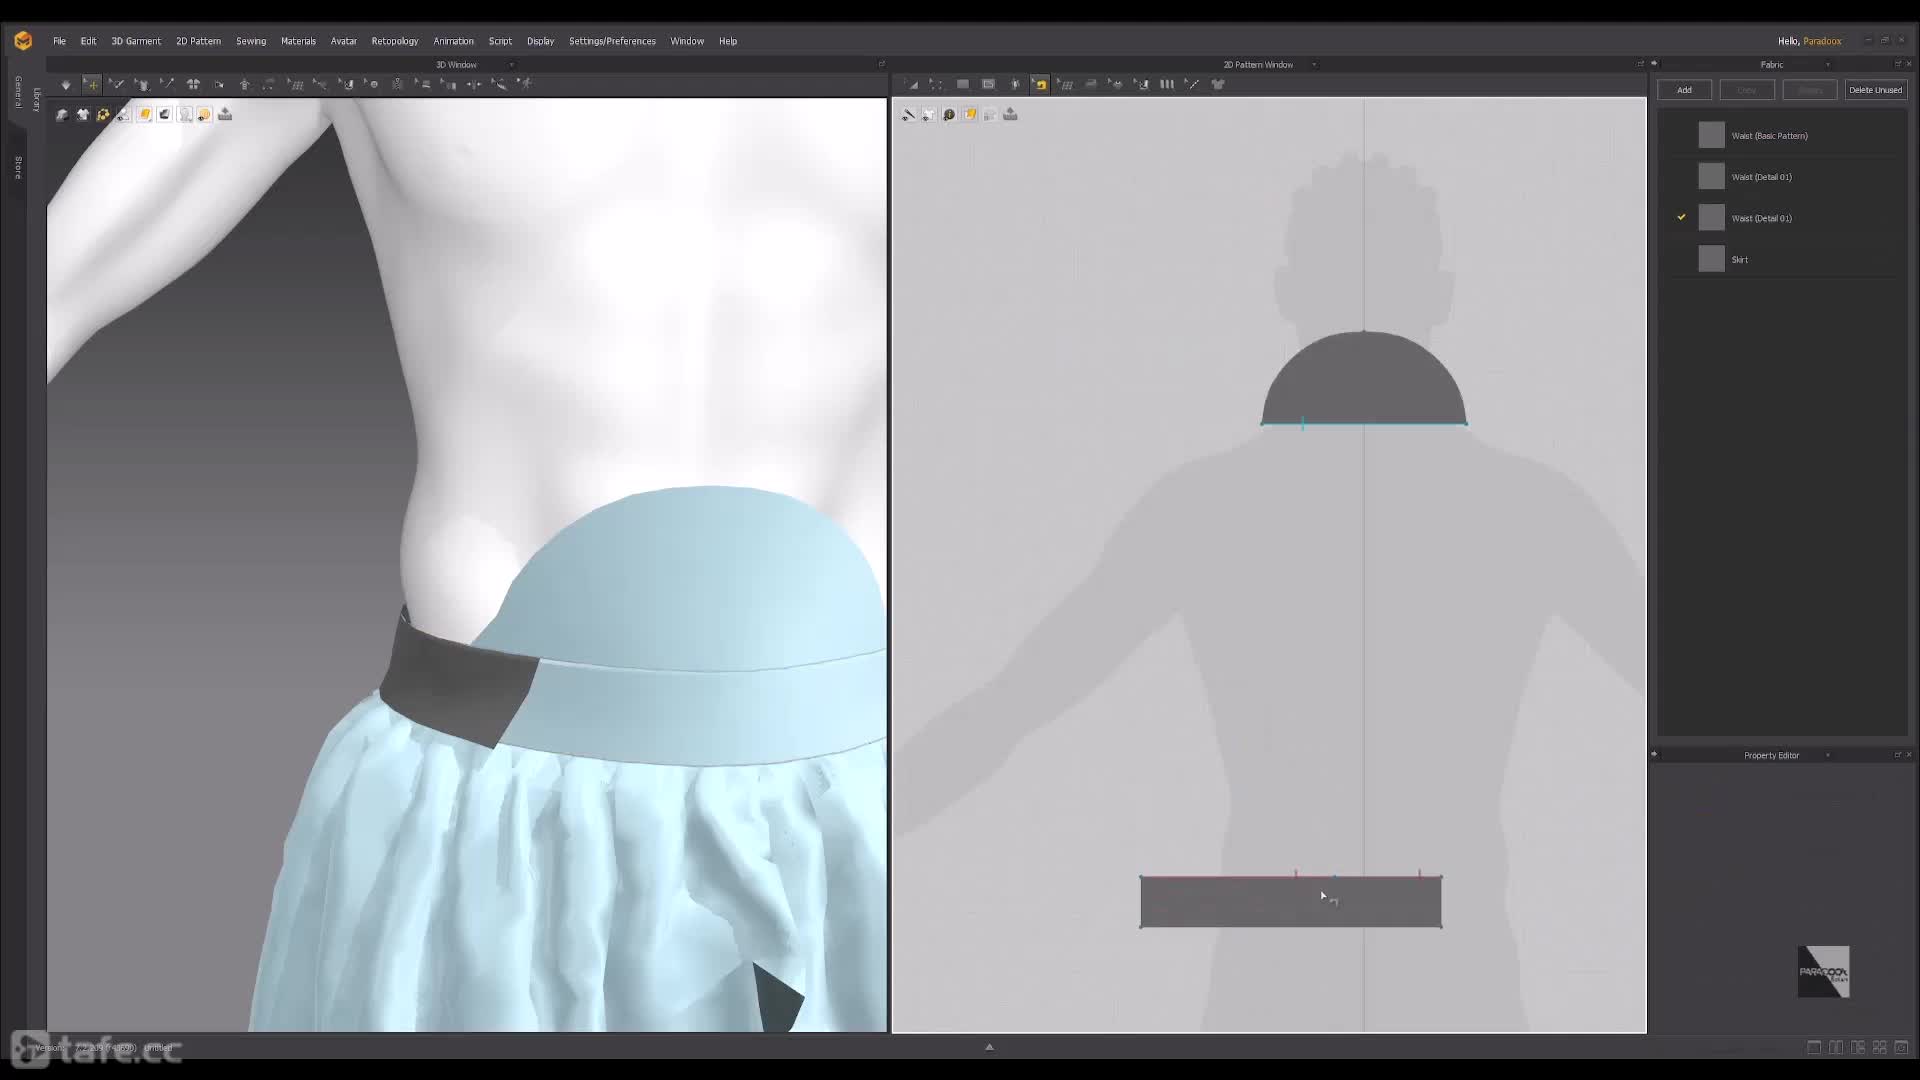
Task: Click the shirt icon at end of 2D toolbar
Action: pos(1218,85)
